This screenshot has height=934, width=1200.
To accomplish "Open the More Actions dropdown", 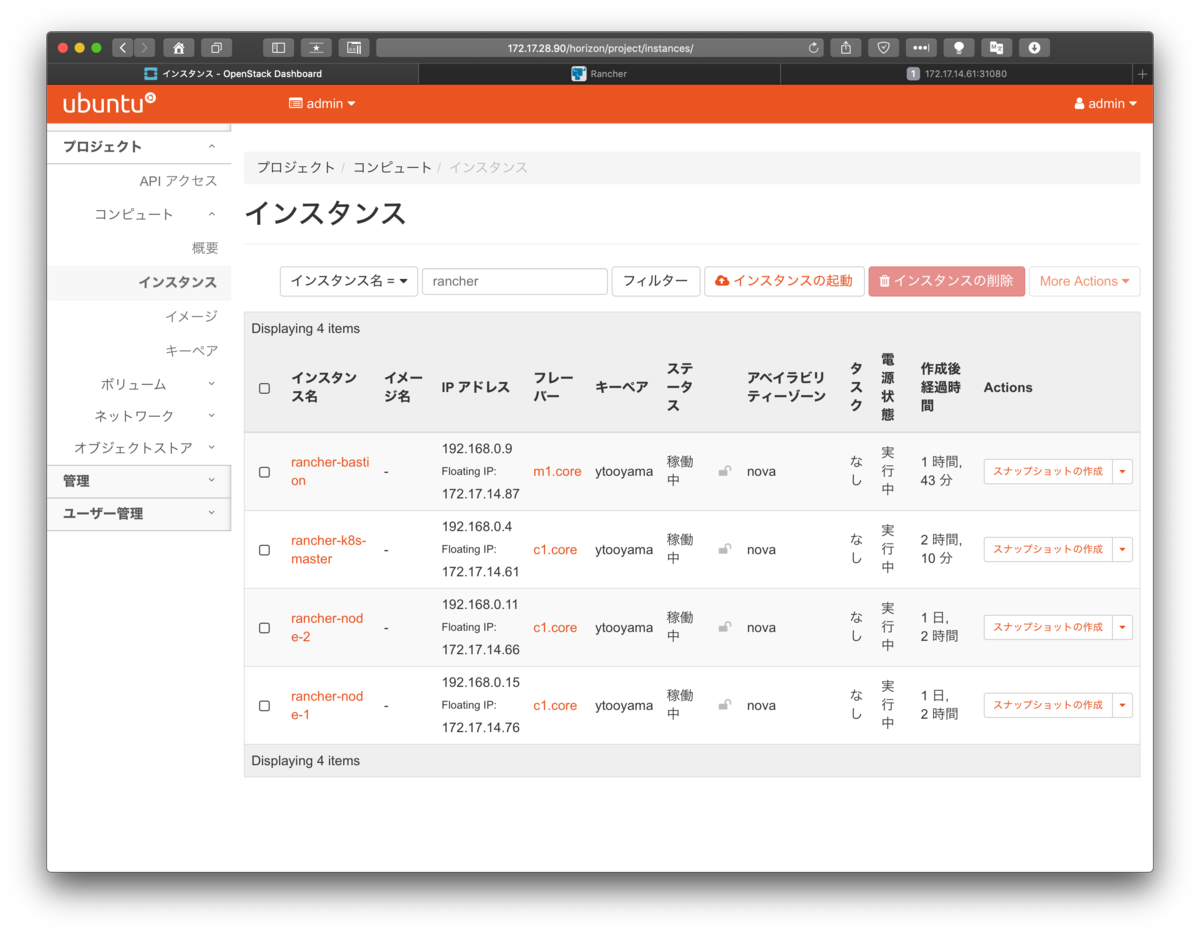I will click(1084, 281).
